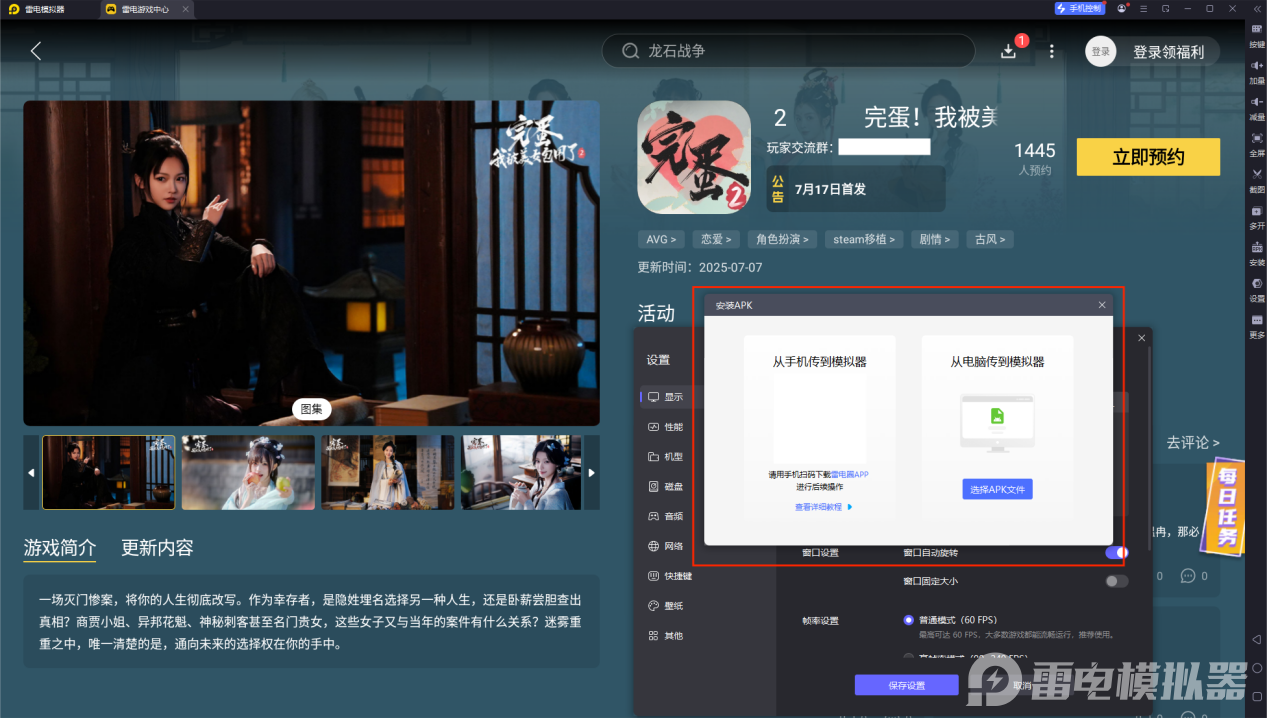Open 设置 settings from the right sidebar
This screenshot has width=1267, height=718.
(x=1257, y=289)
